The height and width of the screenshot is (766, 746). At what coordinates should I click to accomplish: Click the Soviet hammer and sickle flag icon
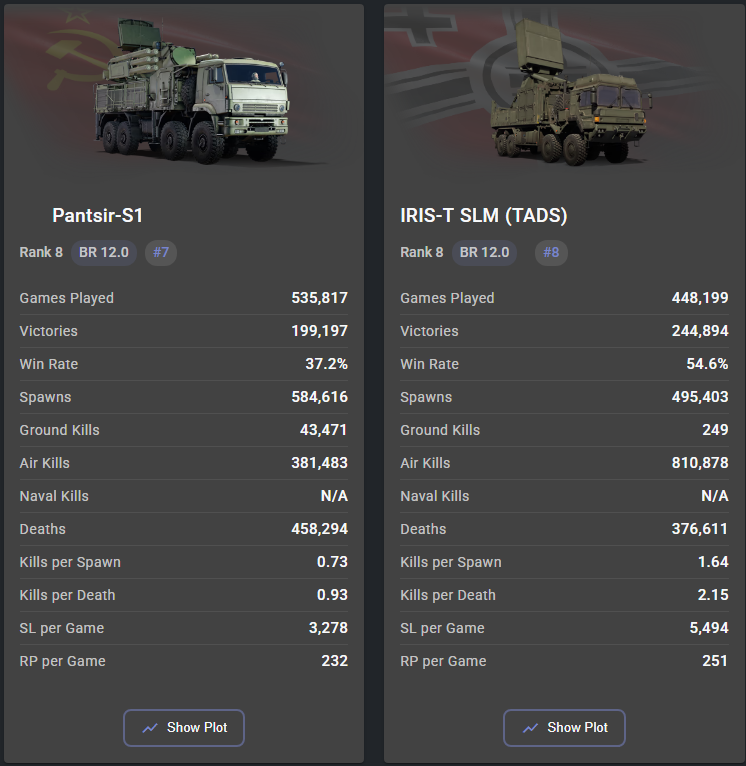click(78, 54)
